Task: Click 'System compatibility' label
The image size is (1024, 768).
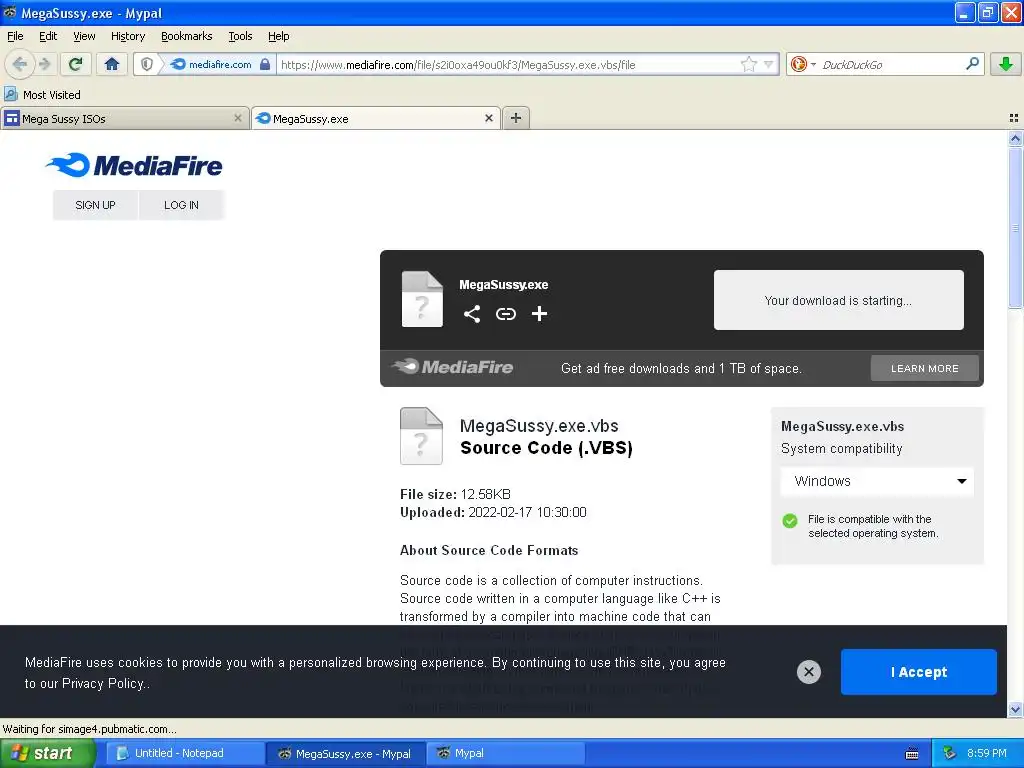Action: click(841, 449)
